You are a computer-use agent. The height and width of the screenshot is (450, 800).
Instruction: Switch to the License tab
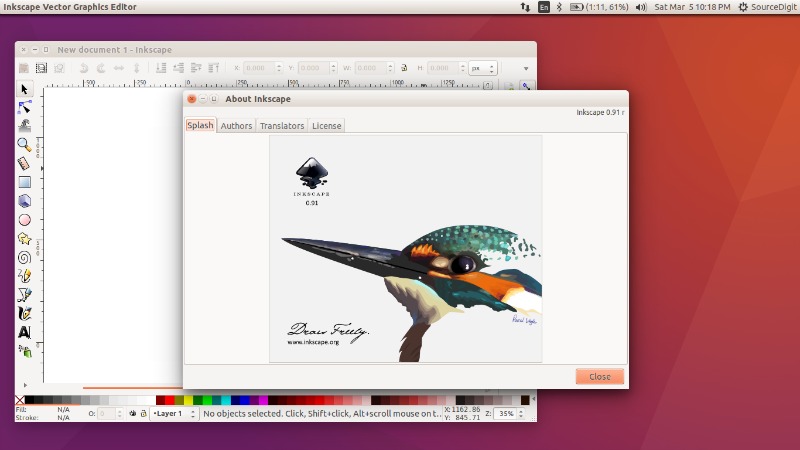[327, 126]
